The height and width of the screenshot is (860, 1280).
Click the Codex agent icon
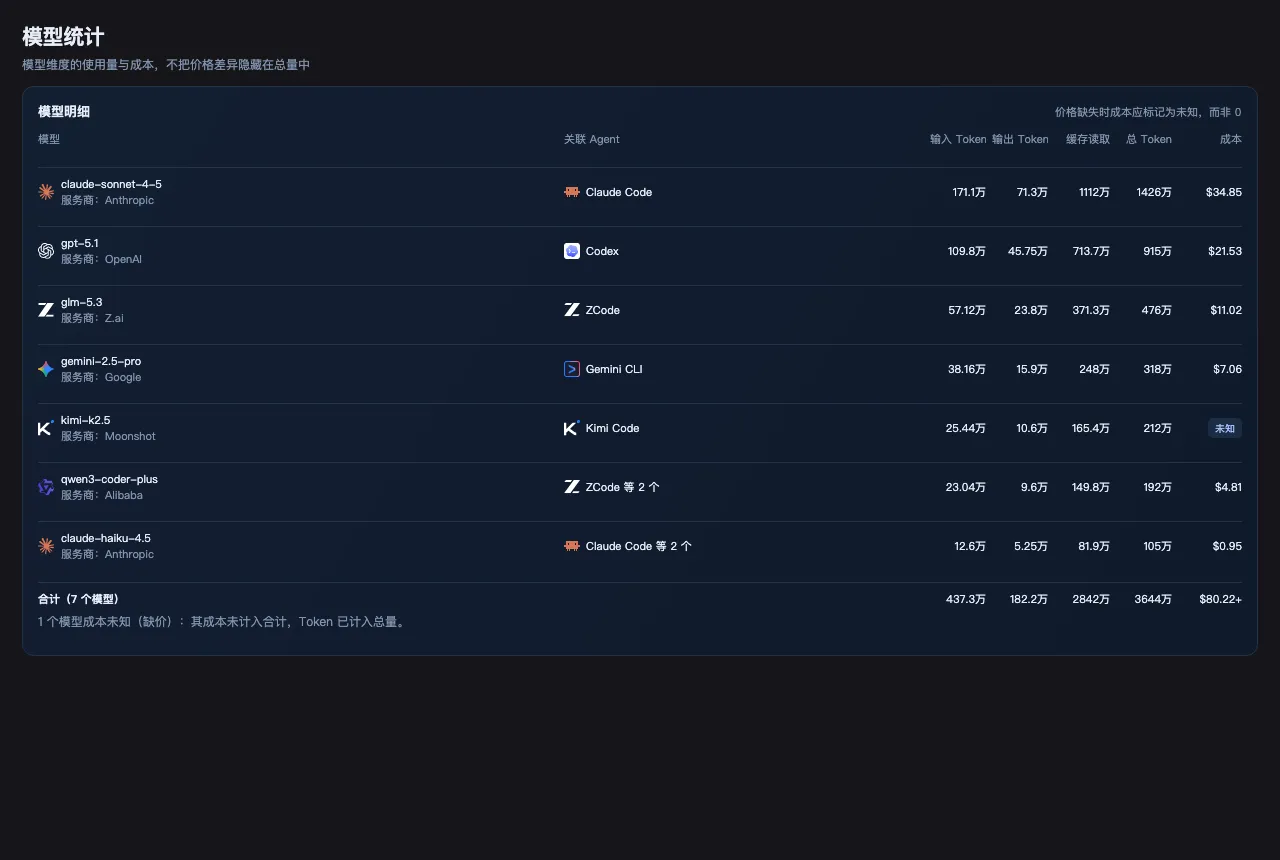[x=572, y=251]
